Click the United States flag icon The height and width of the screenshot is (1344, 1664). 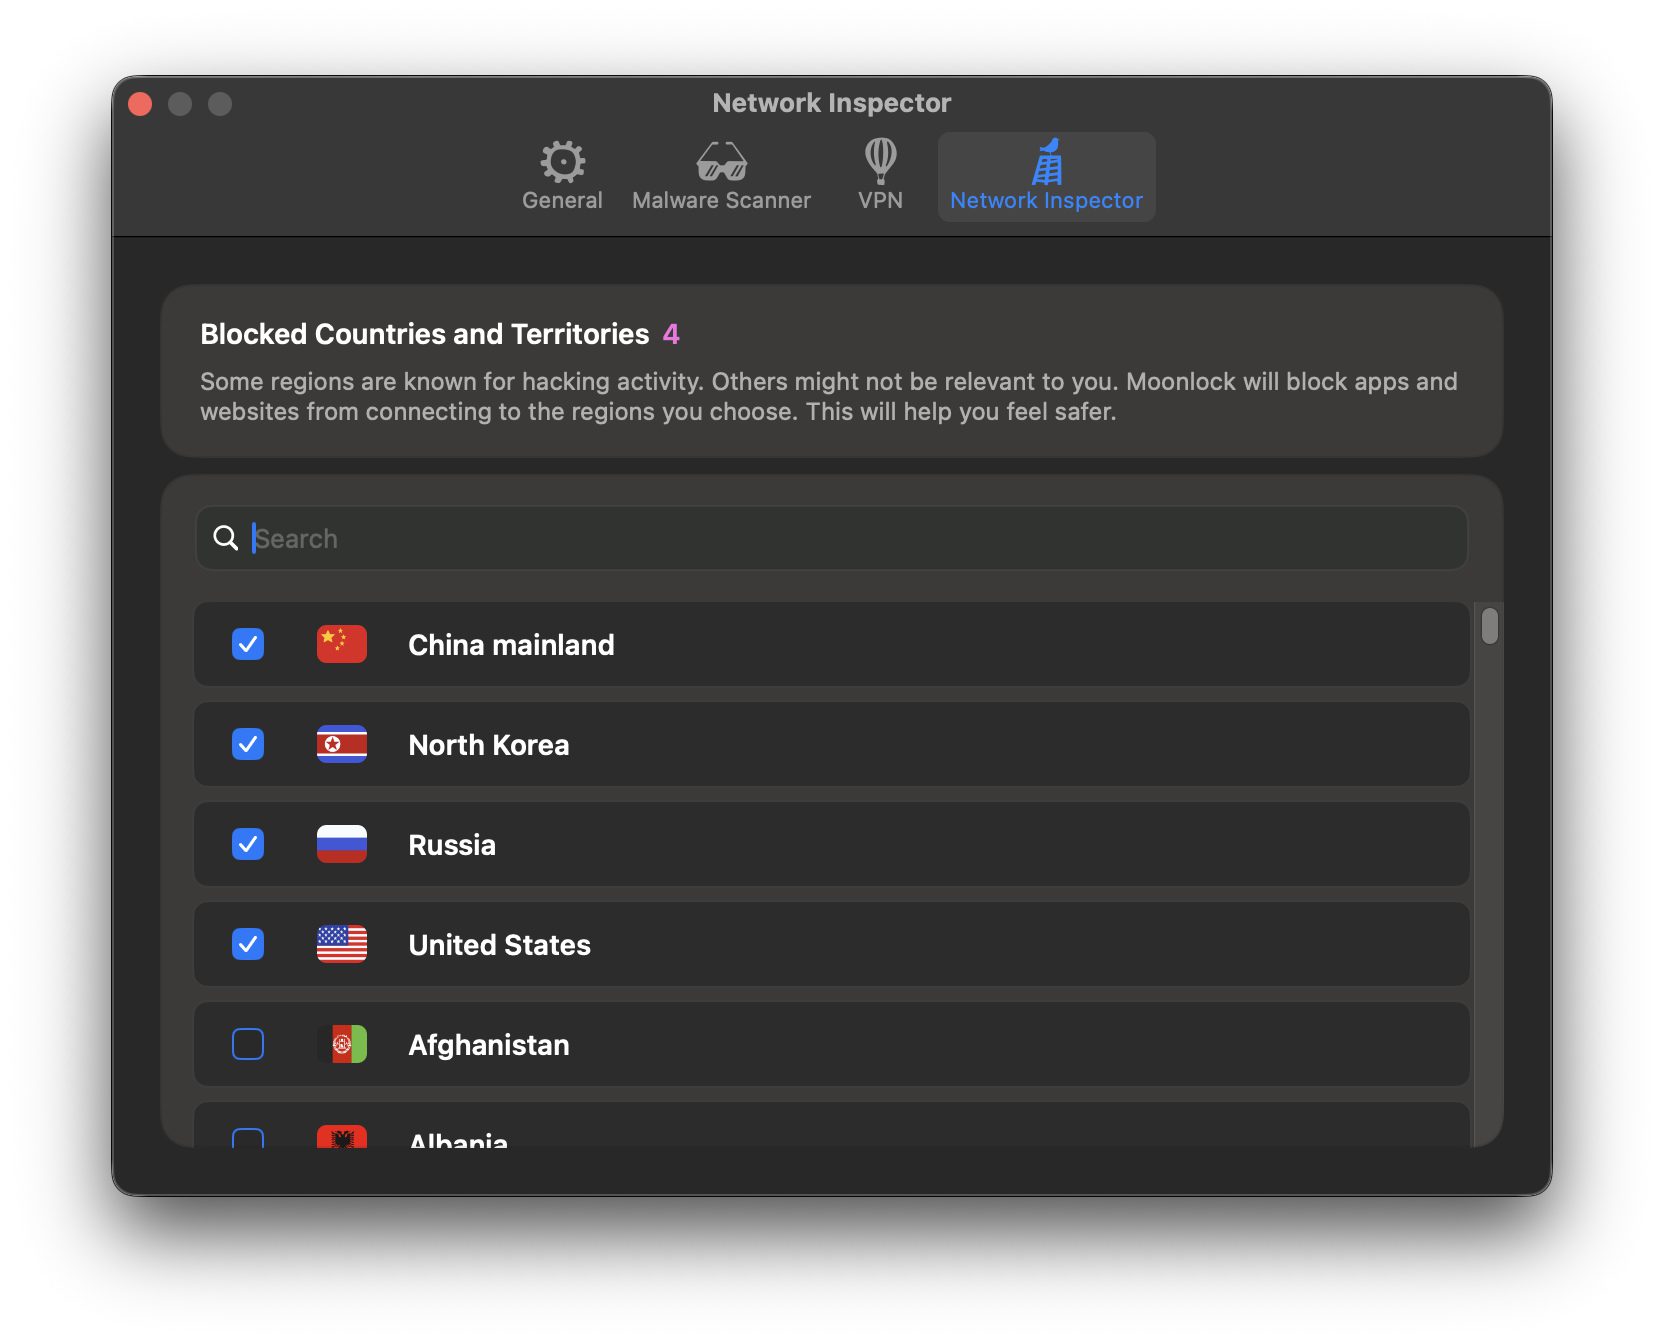pyautogui.click(x=342, y=945)
